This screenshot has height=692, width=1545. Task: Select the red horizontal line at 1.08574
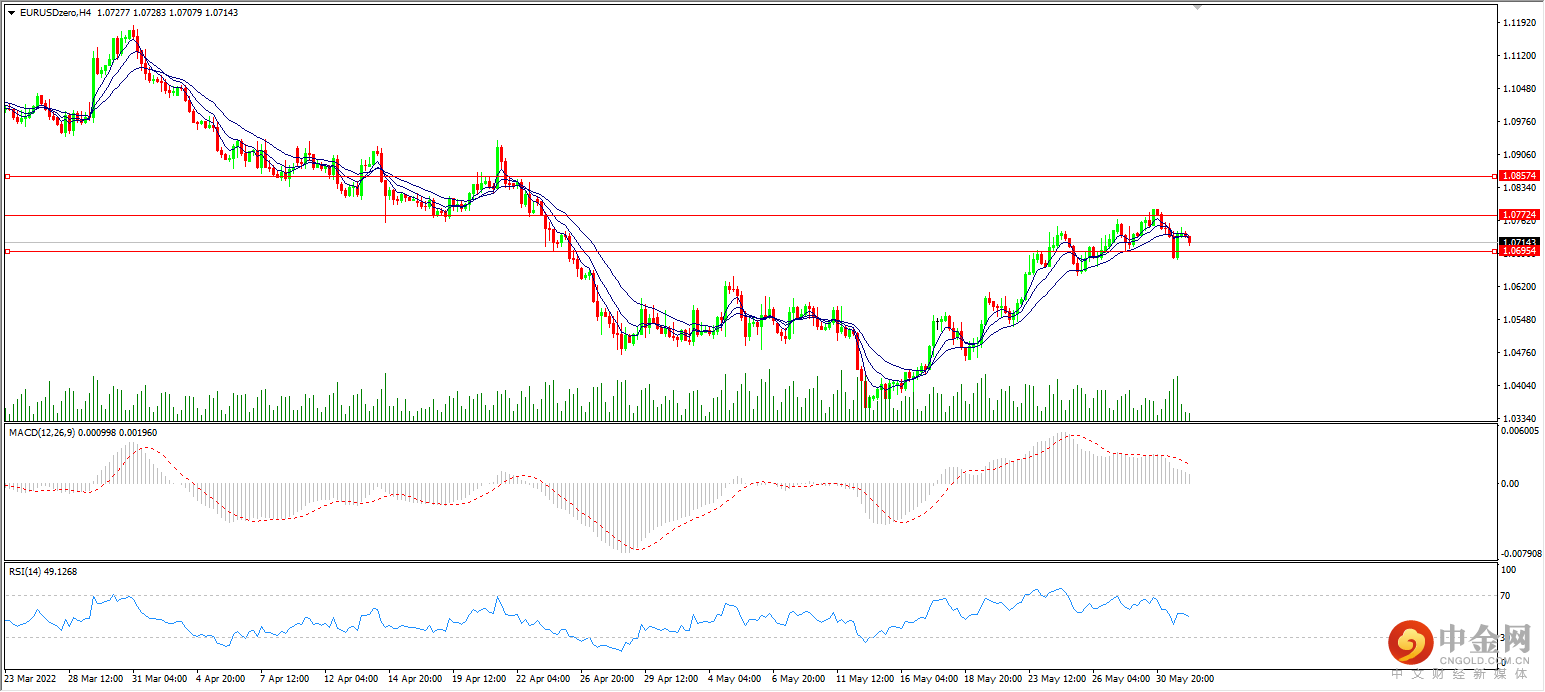(x=750, y=176)
